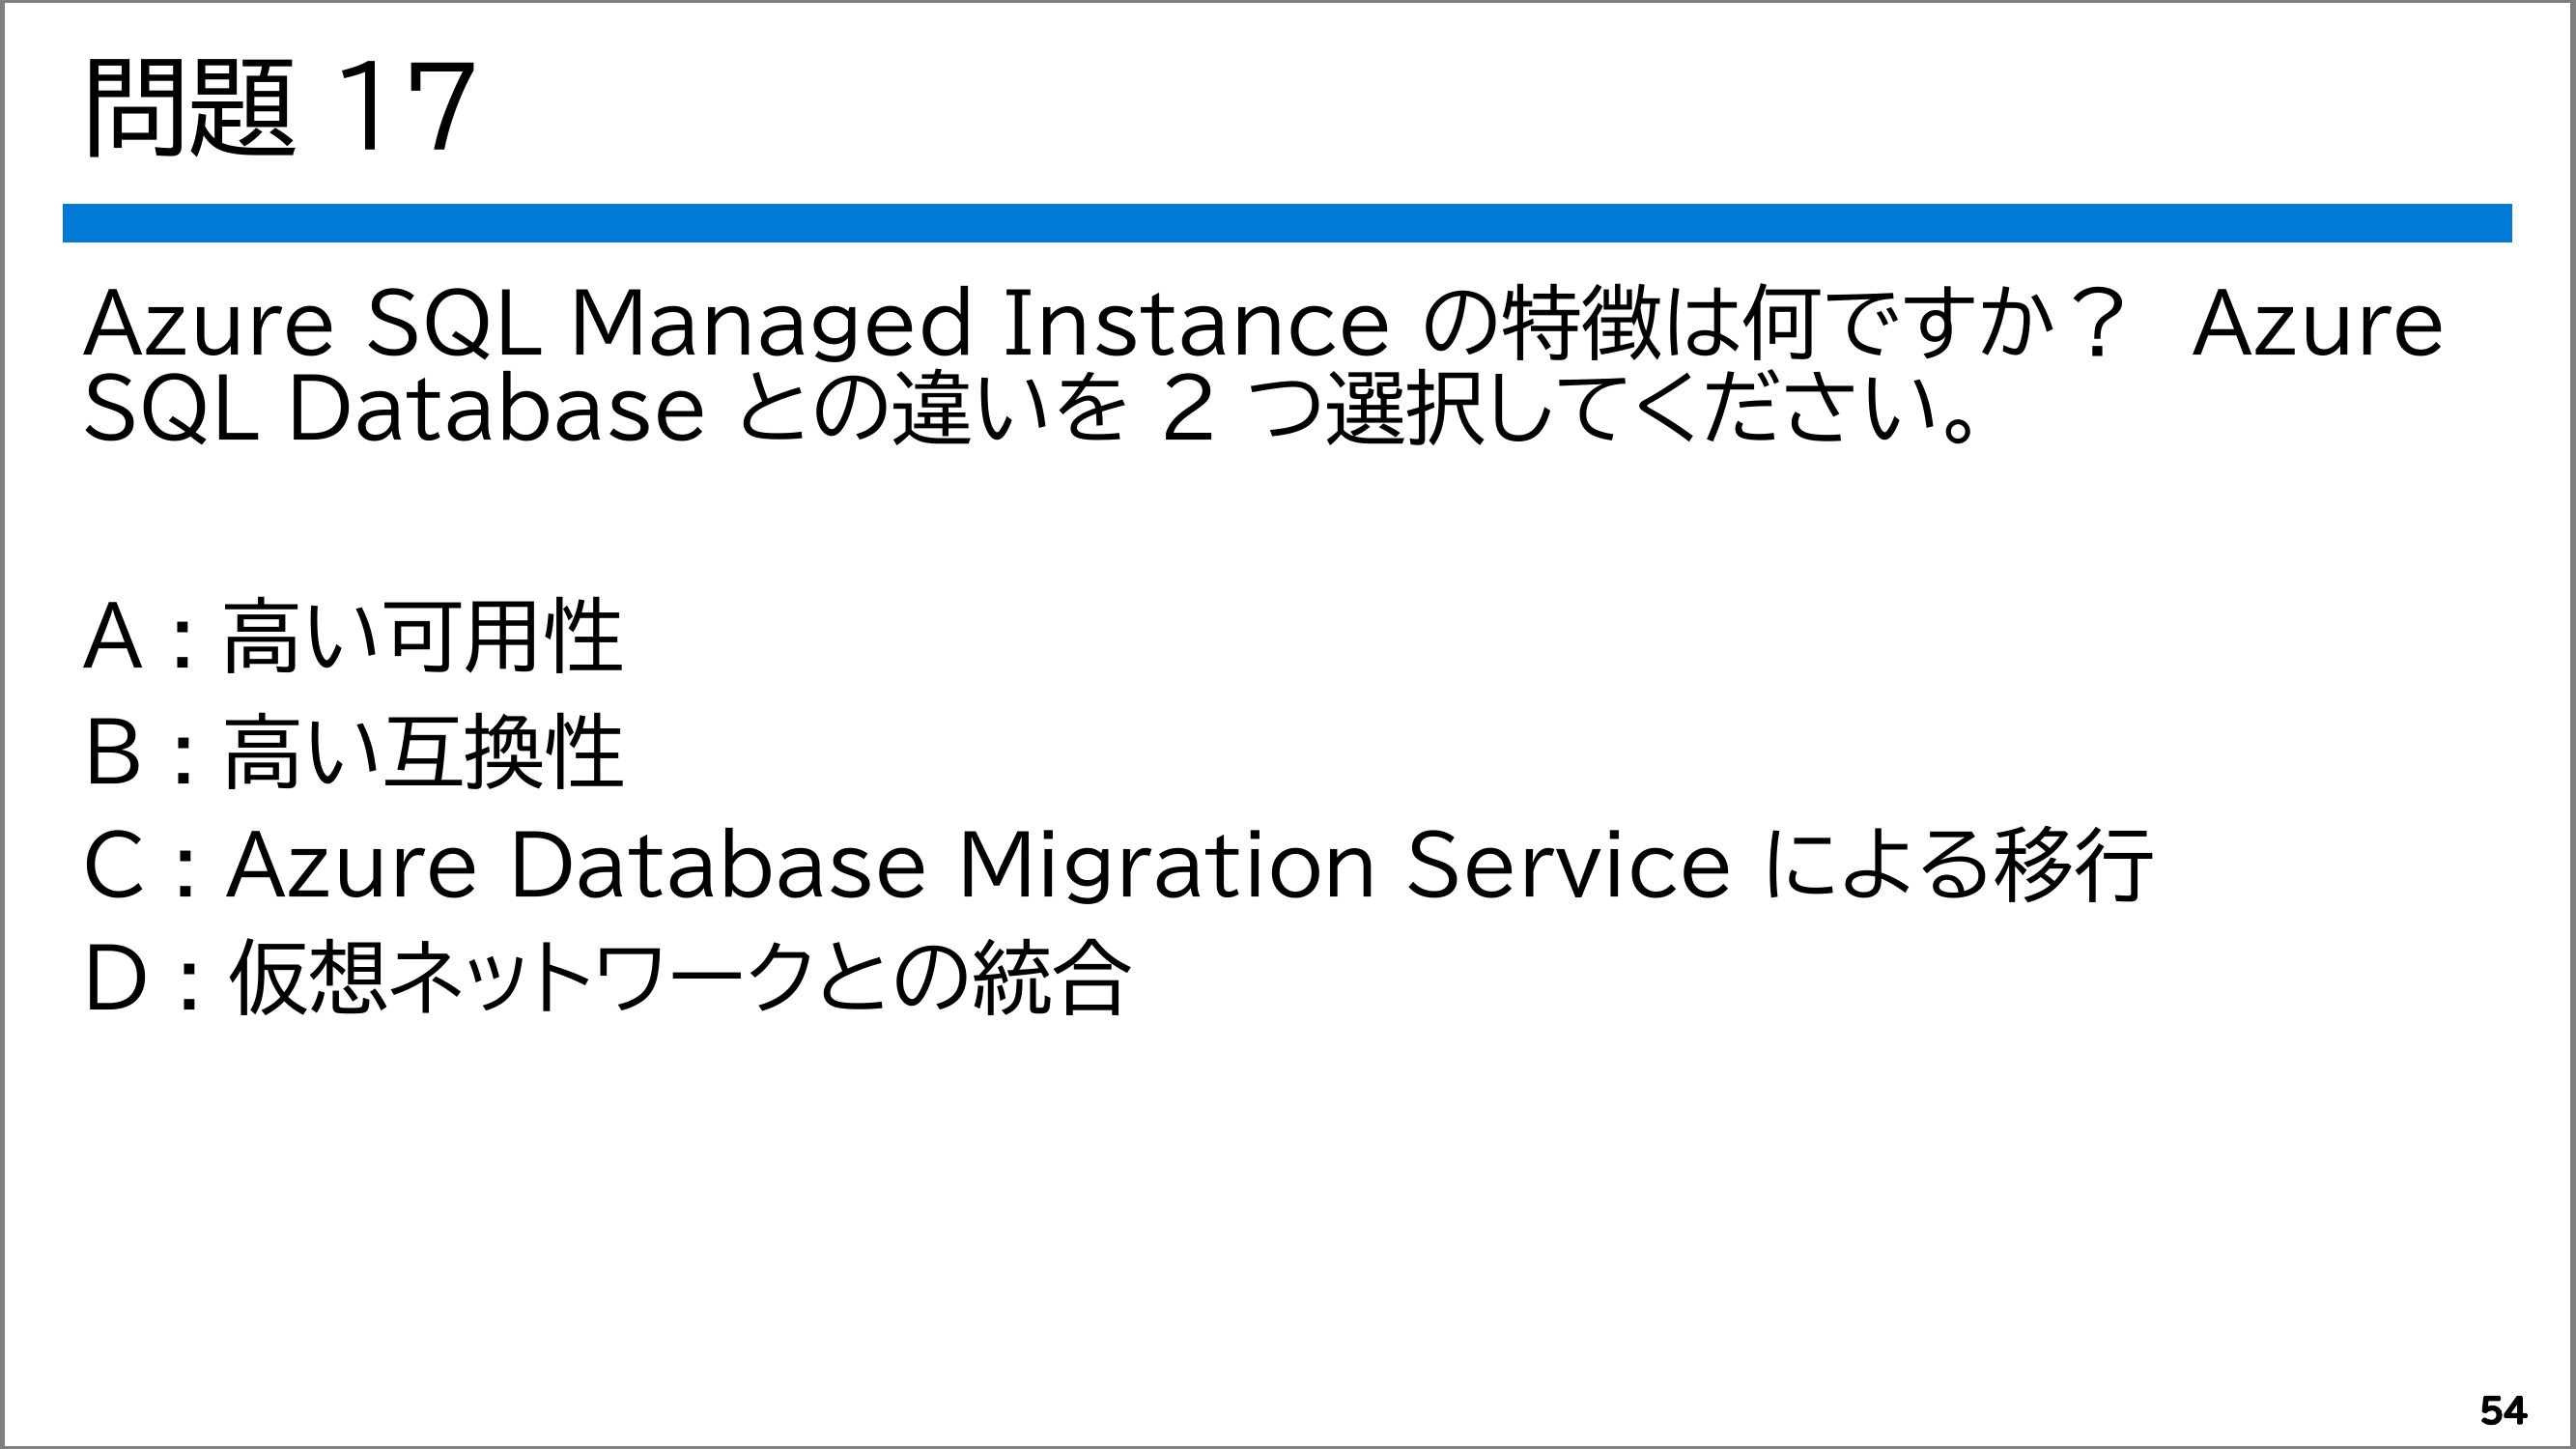Image resolution: width=2576 pixels, height=1449 pixels.
Task: Select answer text 仮想ネットワークとの統合
Action: (680, 978)
